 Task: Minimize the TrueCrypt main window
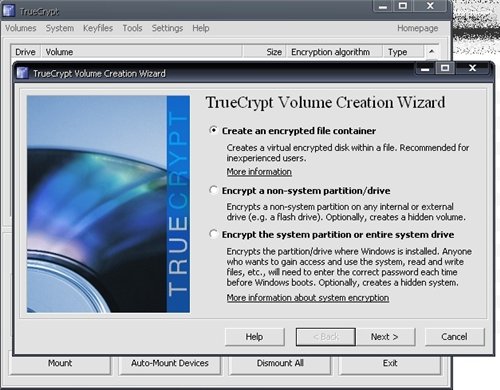pos(383,6)
